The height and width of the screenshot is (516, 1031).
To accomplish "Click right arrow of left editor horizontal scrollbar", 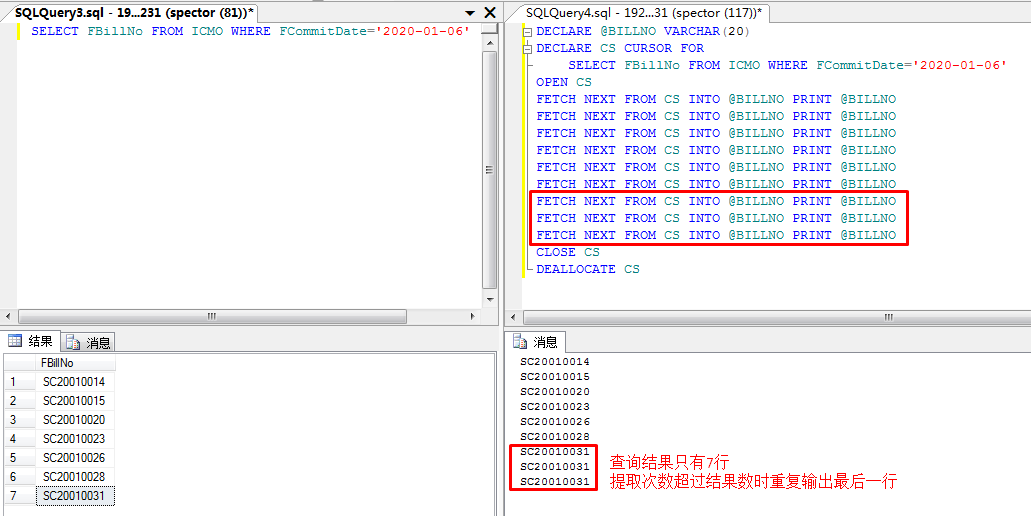I will coord(473,316).
